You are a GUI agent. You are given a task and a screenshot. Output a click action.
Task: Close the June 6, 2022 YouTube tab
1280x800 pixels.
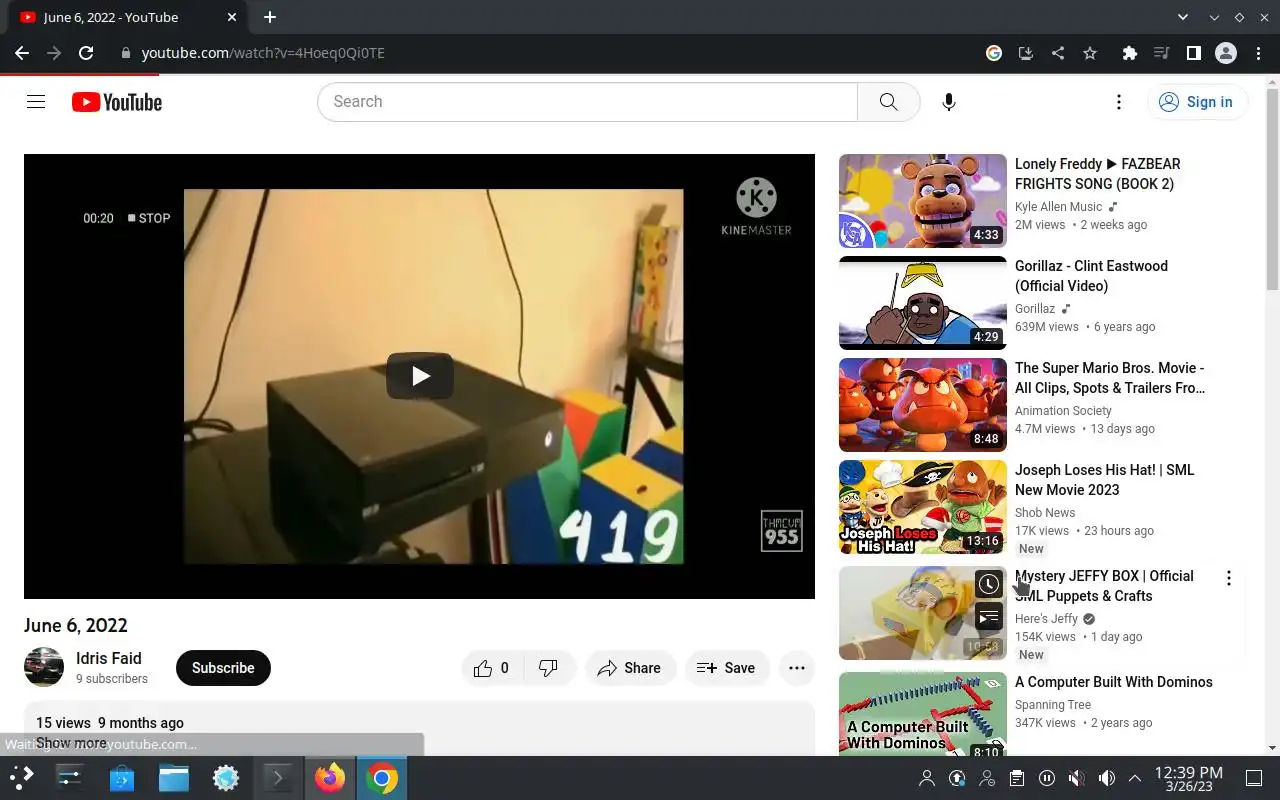232,17
